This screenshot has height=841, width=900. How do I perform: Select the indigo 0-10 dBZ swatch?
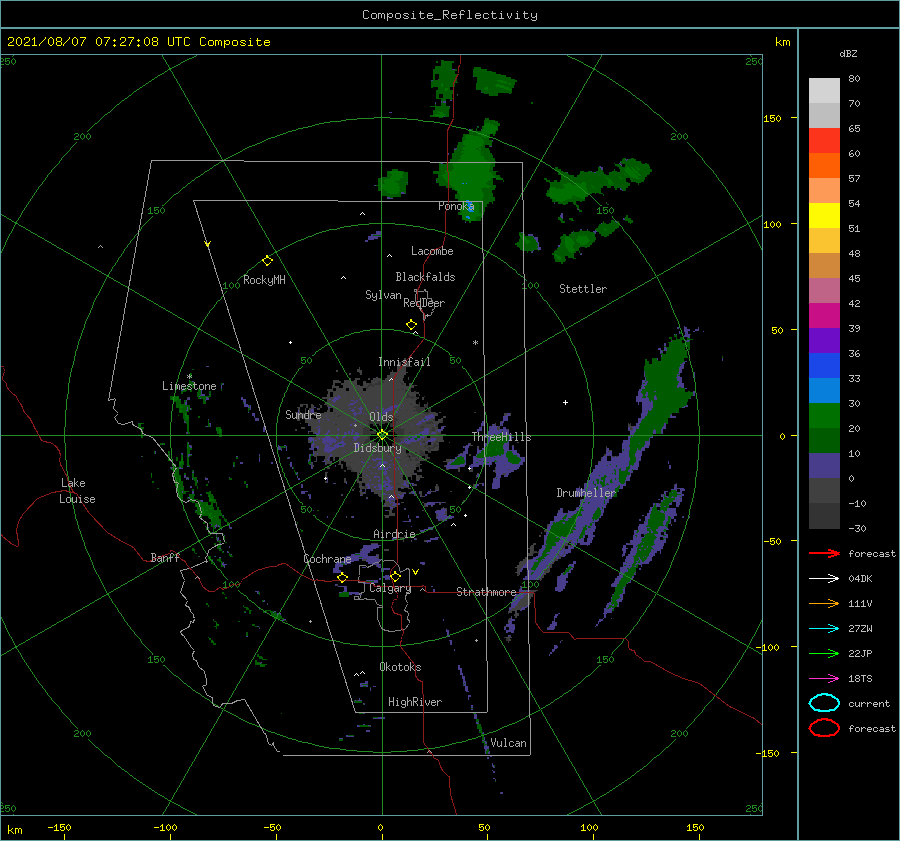click(x=824, y=465)
